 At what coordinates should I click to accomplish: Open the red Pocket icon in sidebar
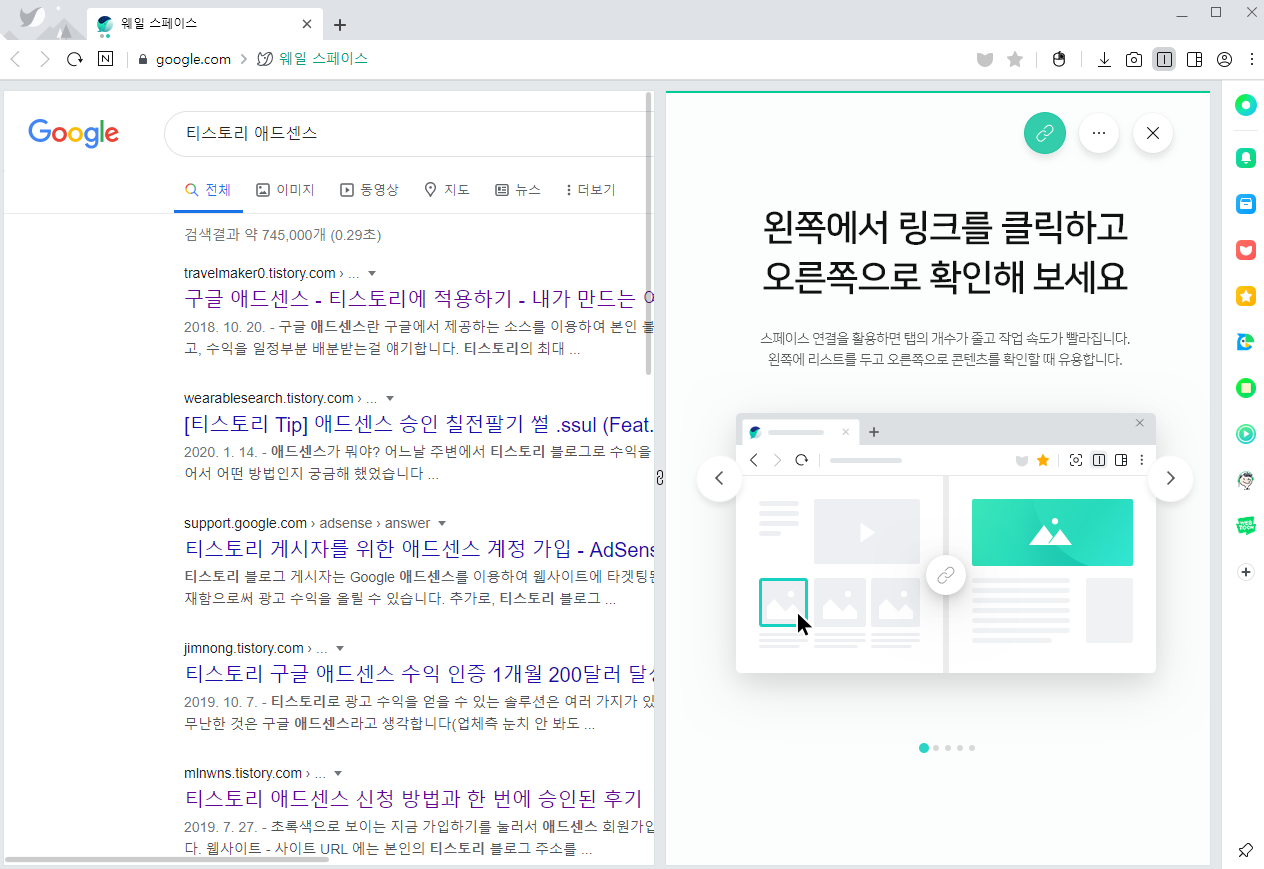coord(1245,250)
